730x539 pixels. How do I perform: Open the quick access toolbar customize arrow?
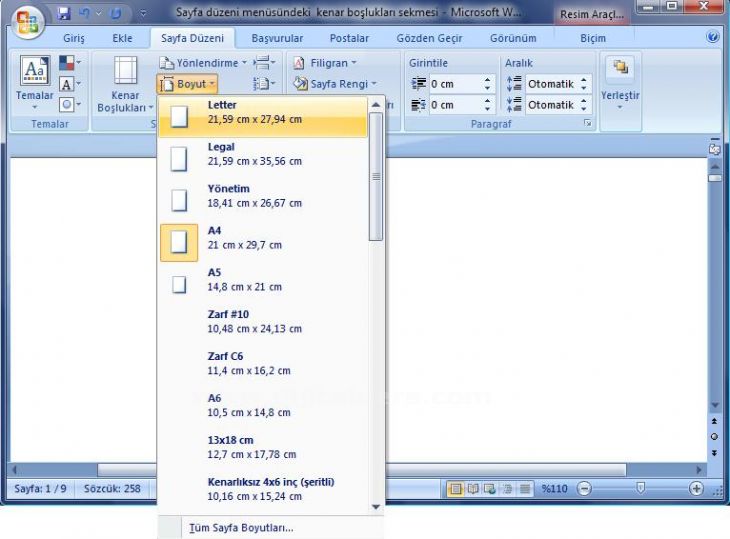(x=142, y=14)
